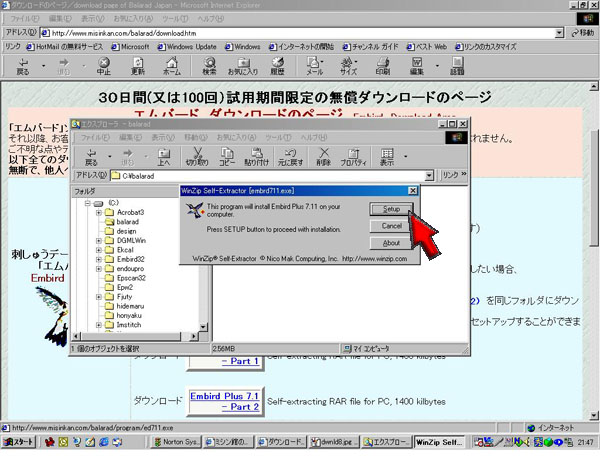Click the History icon in Internet Explorer toolbar
600x456 pixels.
point(277,66)
